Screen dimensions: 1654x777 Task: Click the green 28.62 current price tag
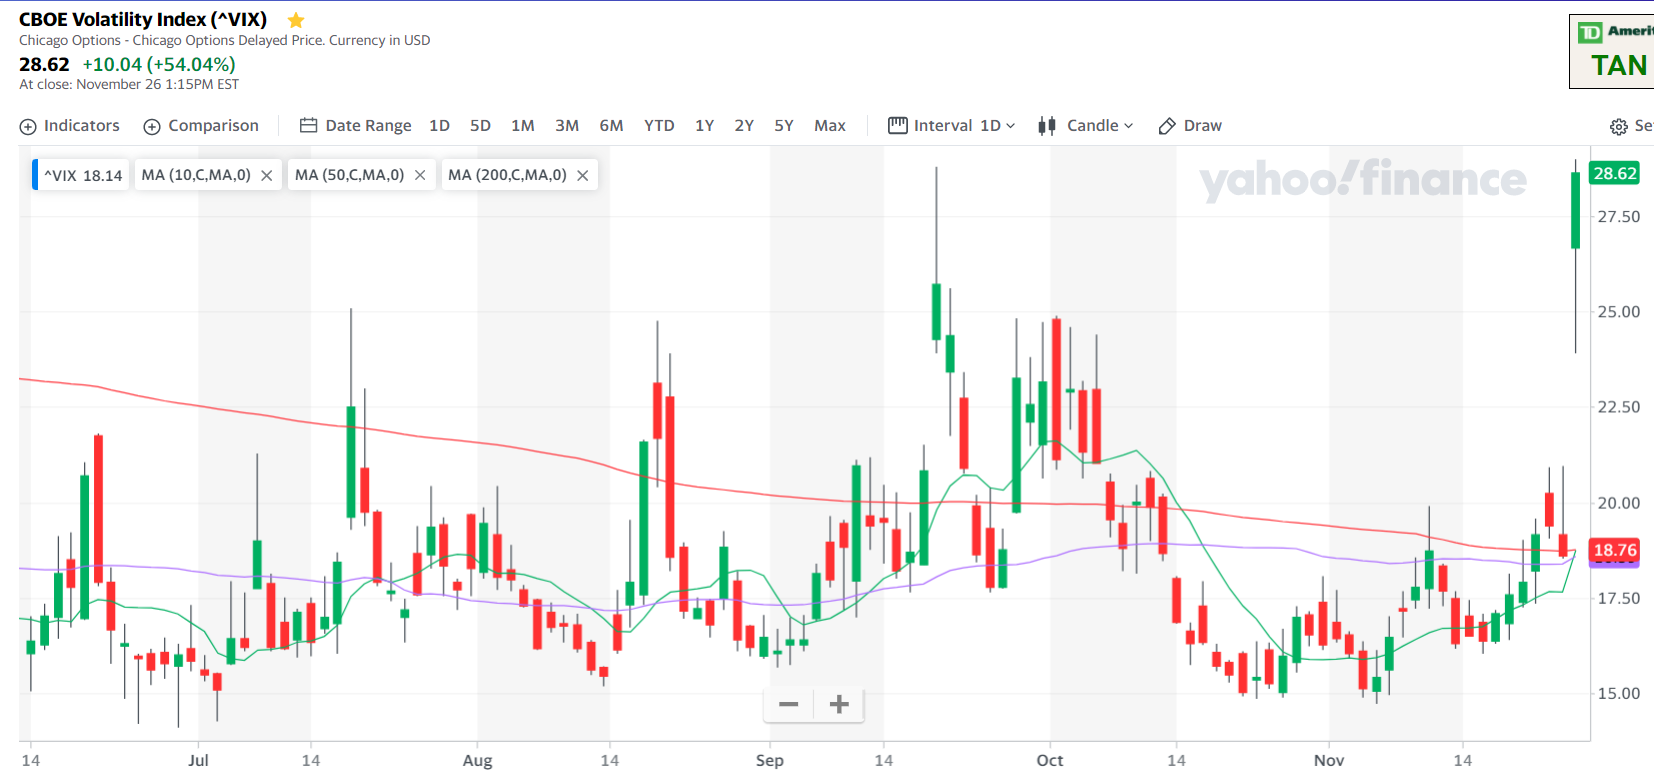1615,173
